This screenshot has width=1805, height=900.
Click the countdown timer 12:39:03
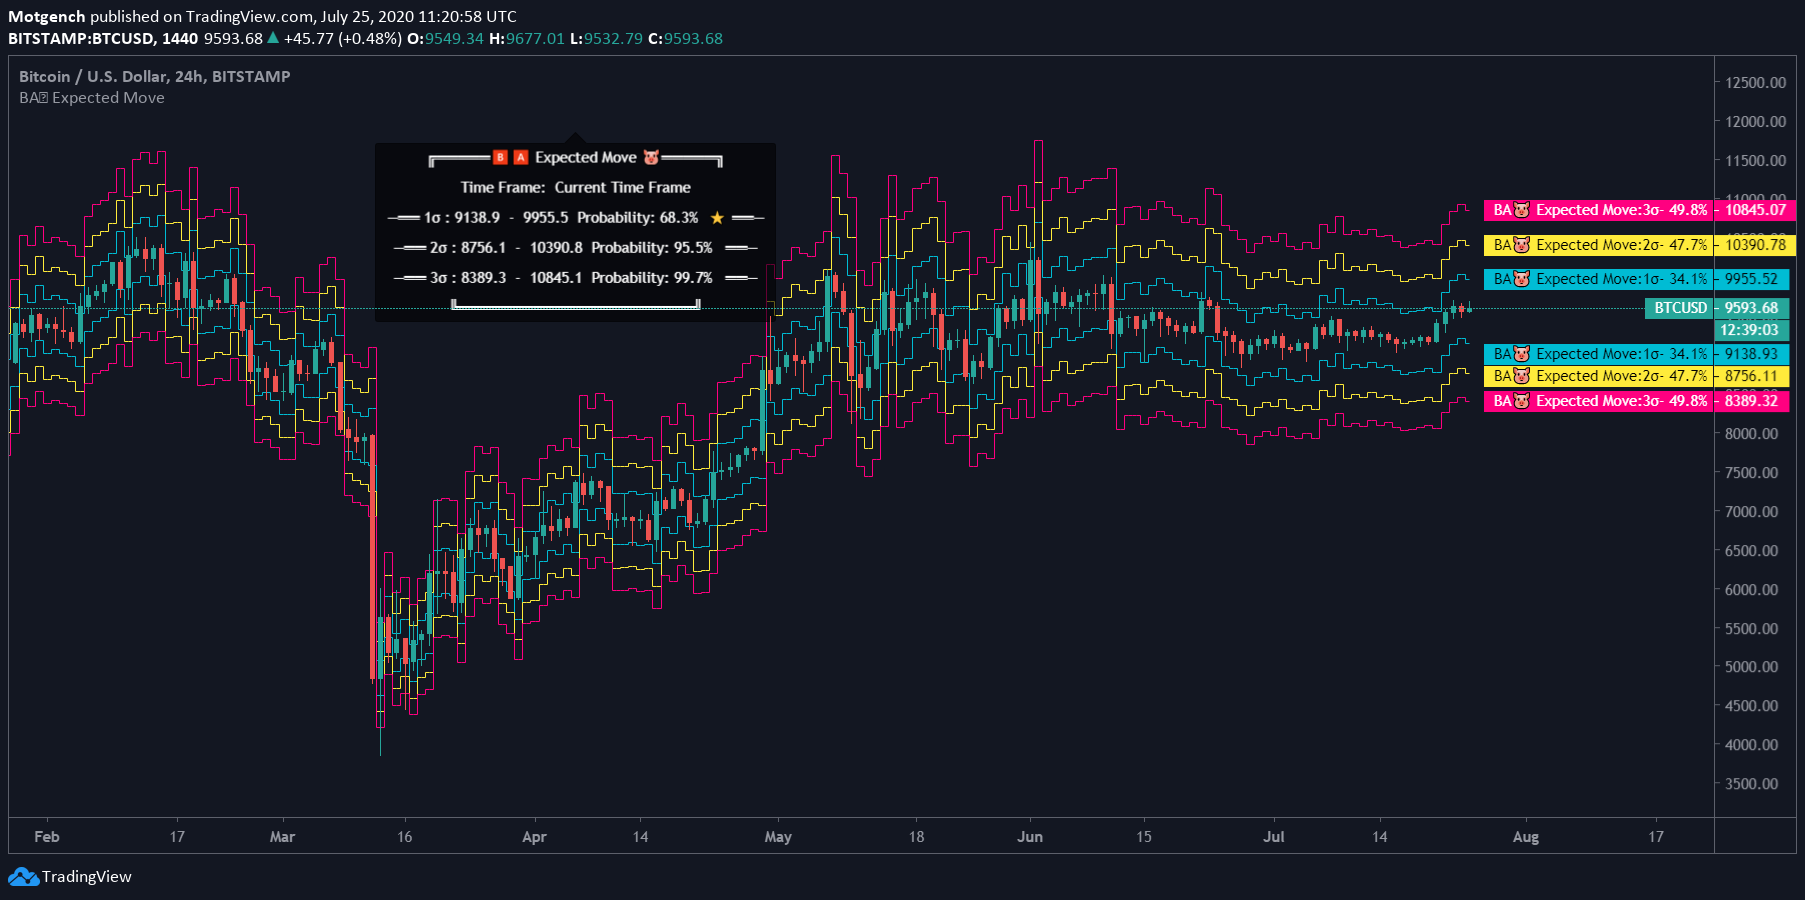click(1750, 330)
